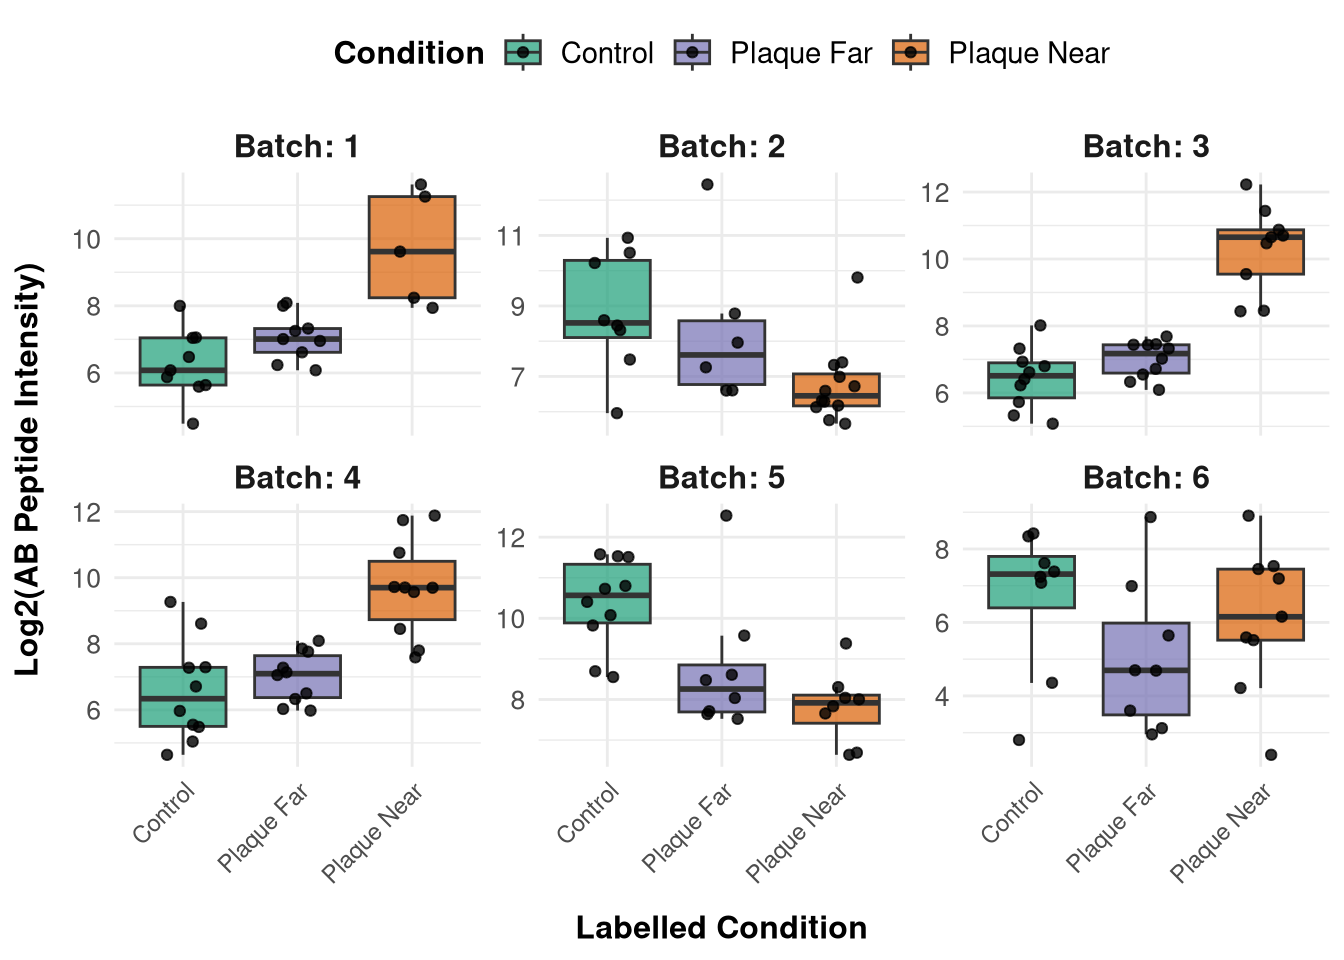Select the Batch: 1 panel title
The height and width of the screenshot is (960, 1344).
296,147
